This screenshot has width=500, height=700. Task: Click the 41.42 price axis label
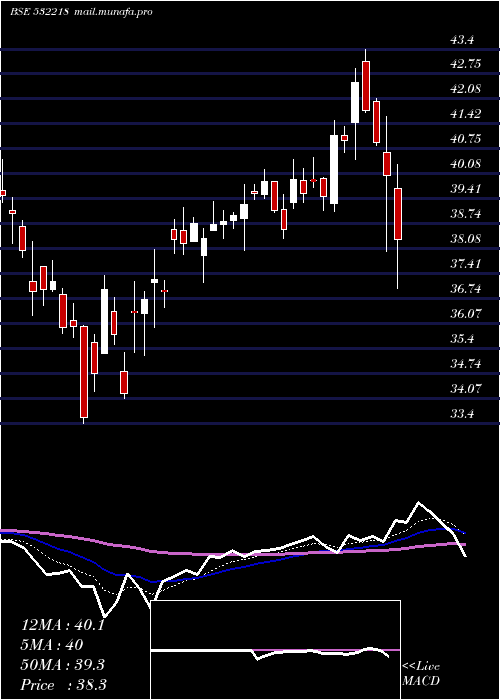click(466, 114)
